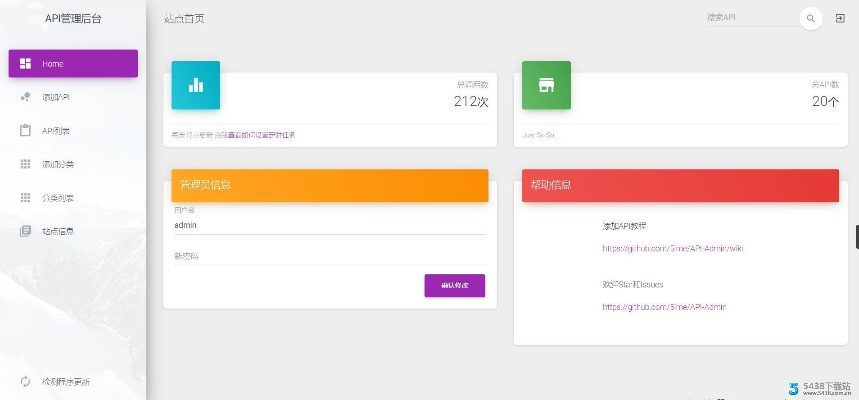Open the API-Admin wiki GitHub link
The height and width of the screenshot is (400, 859).
tap(672, 248)
